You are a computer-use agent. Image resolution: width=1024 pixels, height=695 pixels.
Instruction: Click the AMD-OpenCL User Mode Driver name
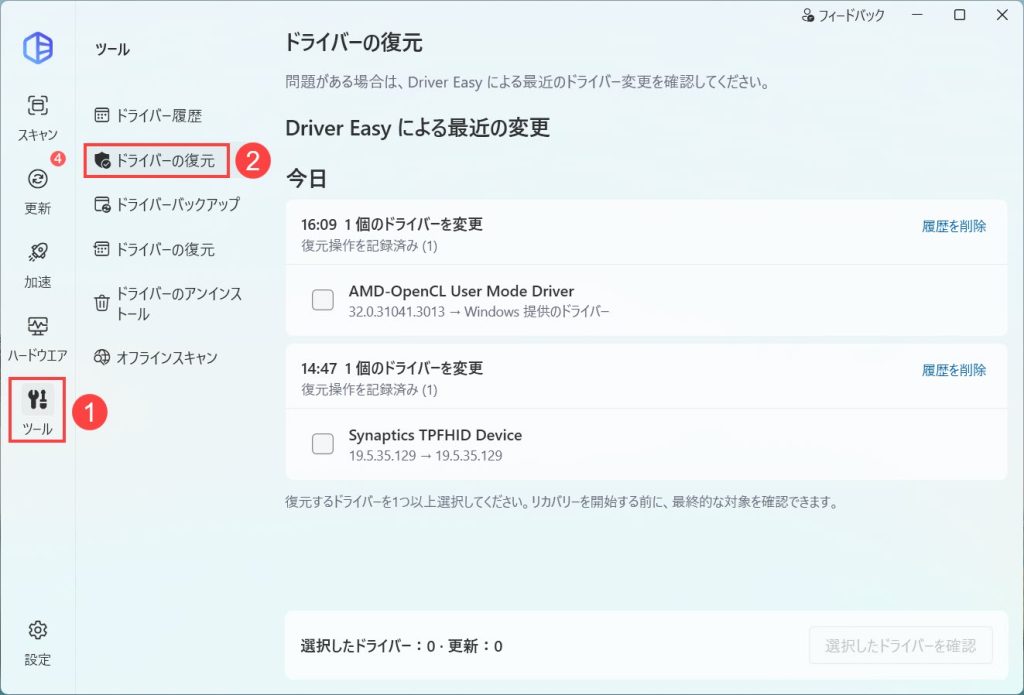point(461,291)
